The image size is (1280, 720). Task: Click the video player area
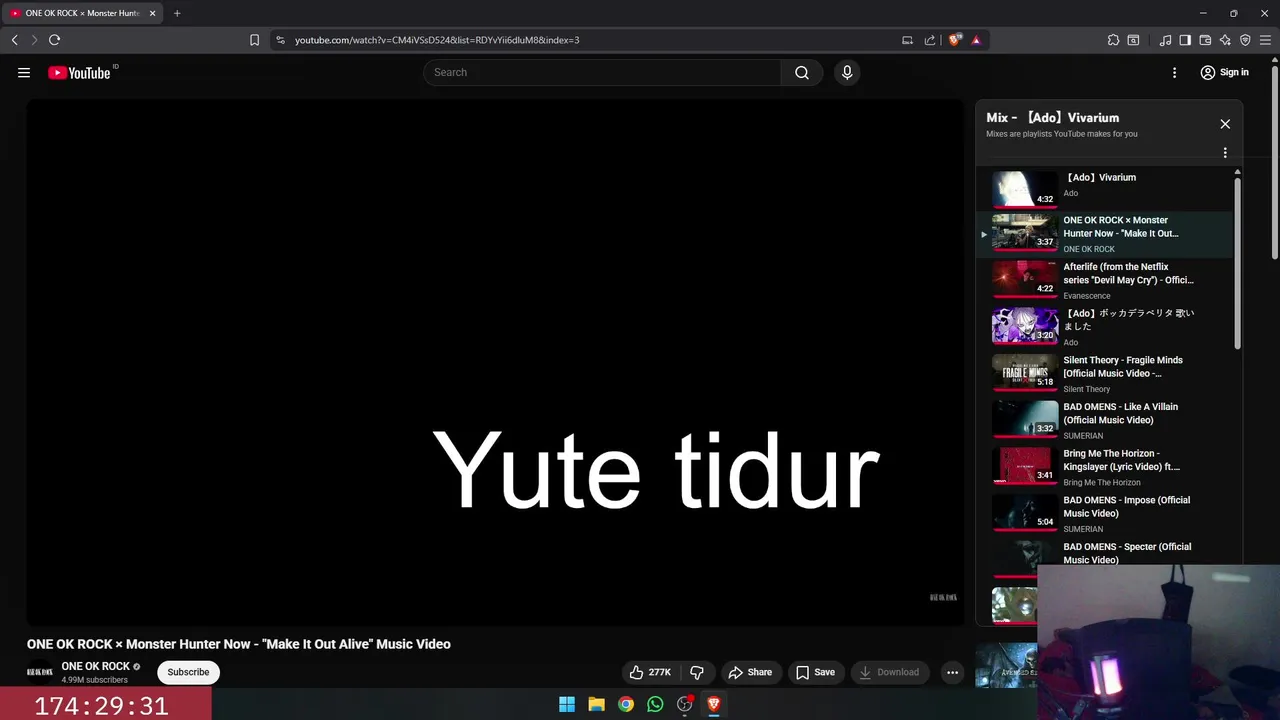[495, 362]
